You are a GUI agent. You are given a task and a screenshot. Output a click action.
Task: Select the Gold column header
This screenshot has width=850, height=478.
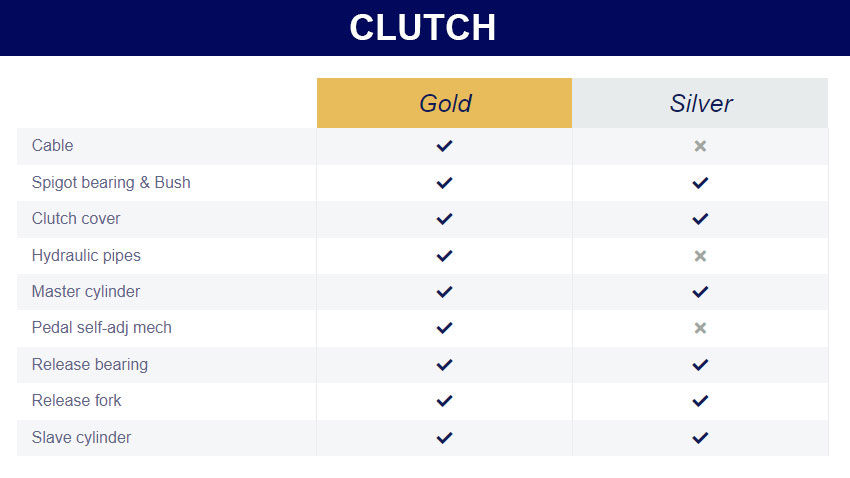click(445, 103)
